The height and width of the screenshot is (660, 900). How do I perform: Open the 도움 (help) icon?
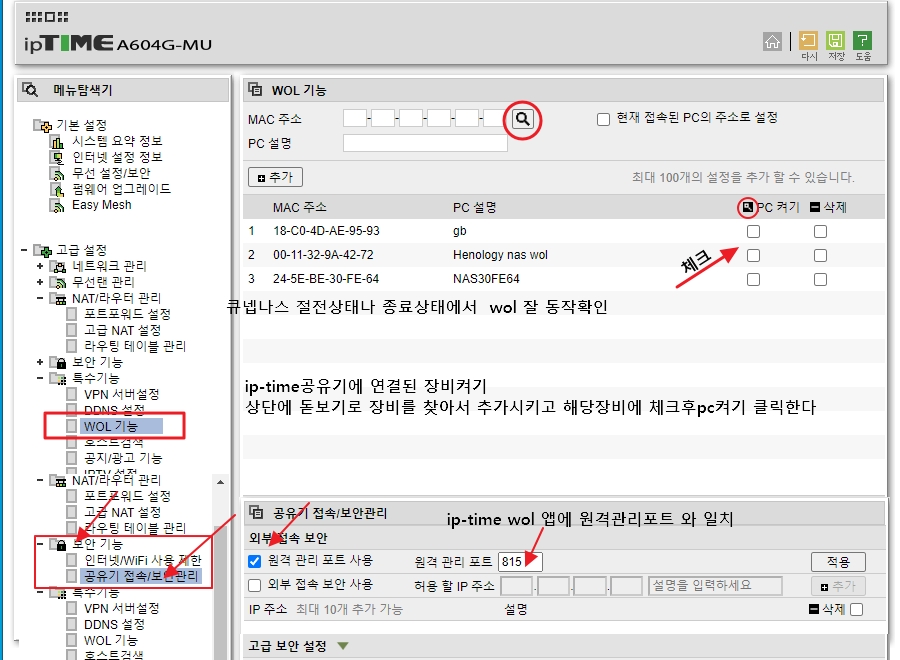pyautogui.click(x=862, y=41)
